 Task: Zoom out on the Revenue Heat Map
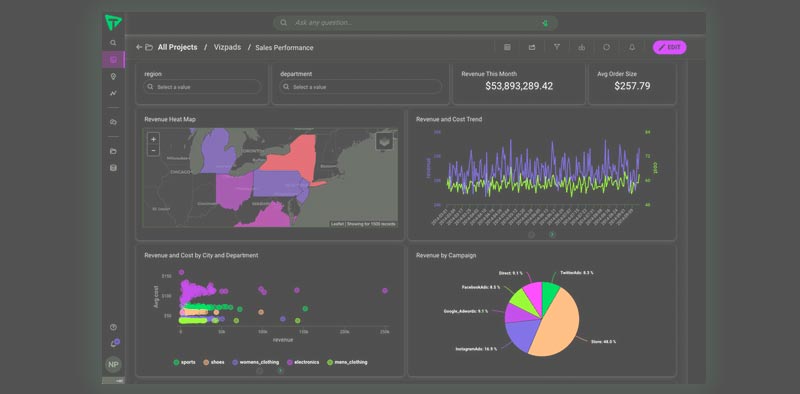click(x=154, y=151)
